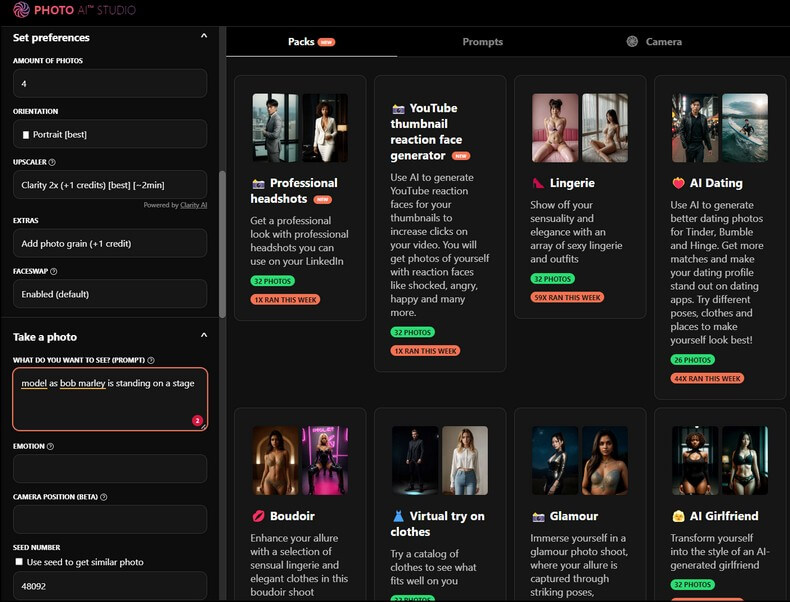The width and height of the screenshot is (790, 602).
Task: Collapse the Set preferences section
Action: [x=204, y=36]
